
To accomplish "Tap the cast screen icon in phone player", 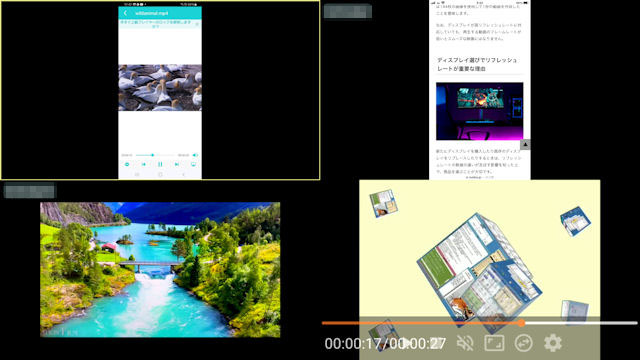I will pyautogui.click(x=193, y=164).
